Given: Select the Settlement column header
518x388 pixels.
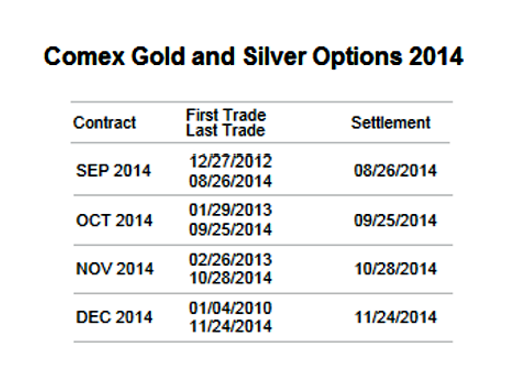Looking at the screenshot, I should 391,123.
